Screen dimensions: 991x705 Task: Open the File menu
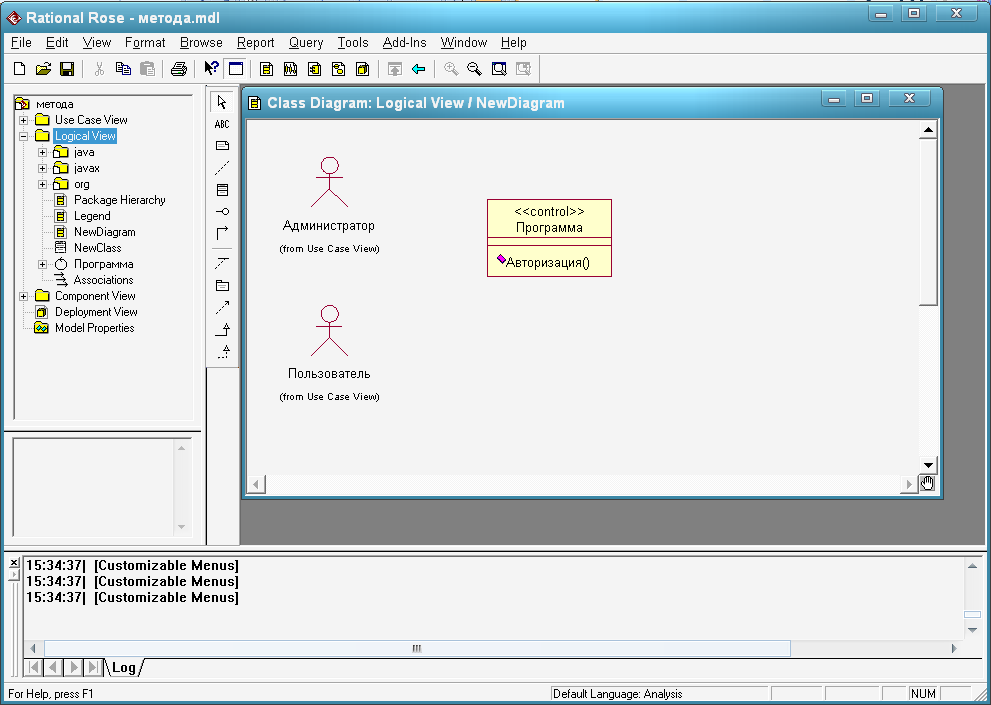click(21, 42)
